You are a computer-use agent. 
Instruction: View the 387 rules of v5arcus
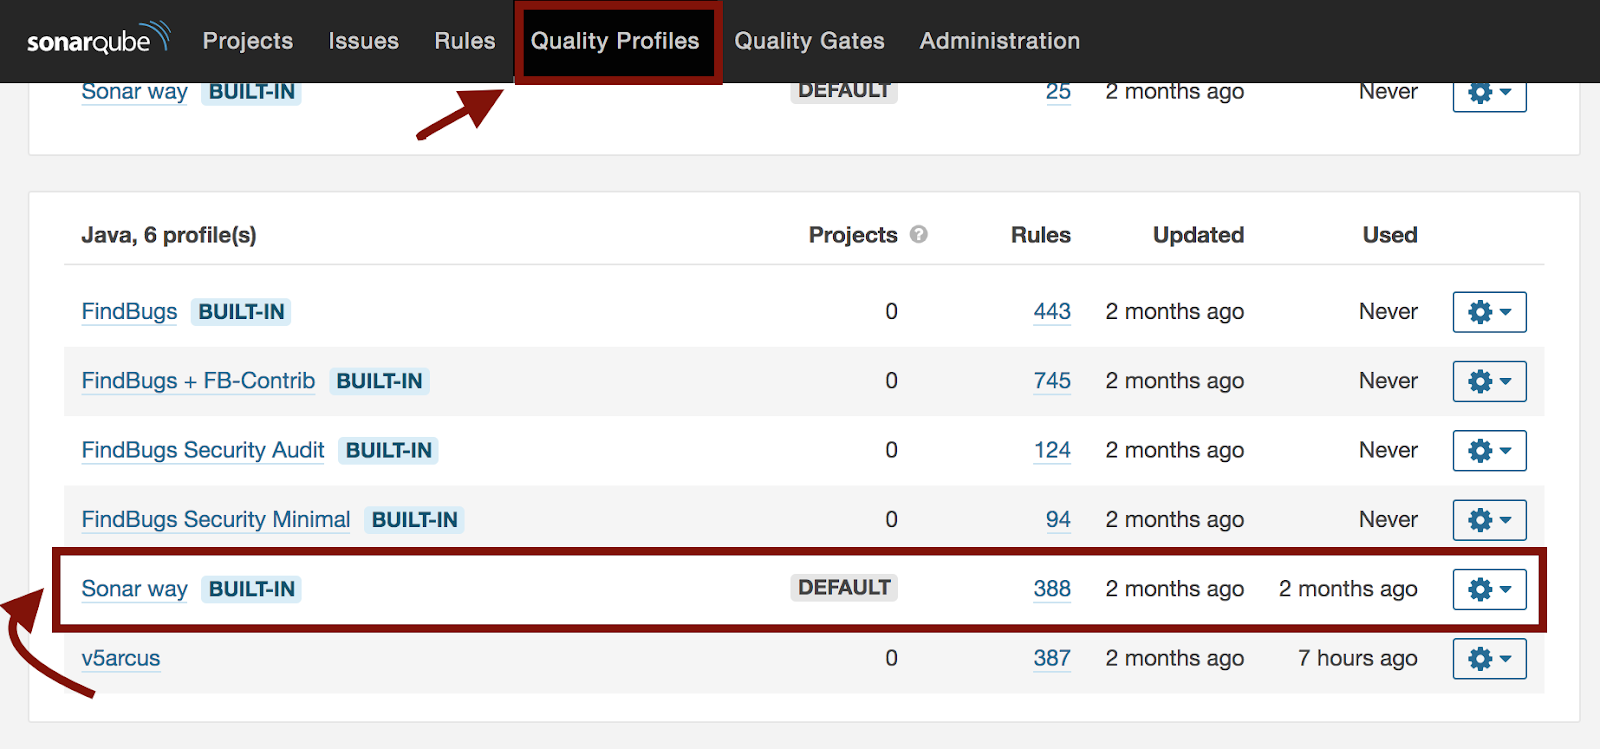point(1052,658)
